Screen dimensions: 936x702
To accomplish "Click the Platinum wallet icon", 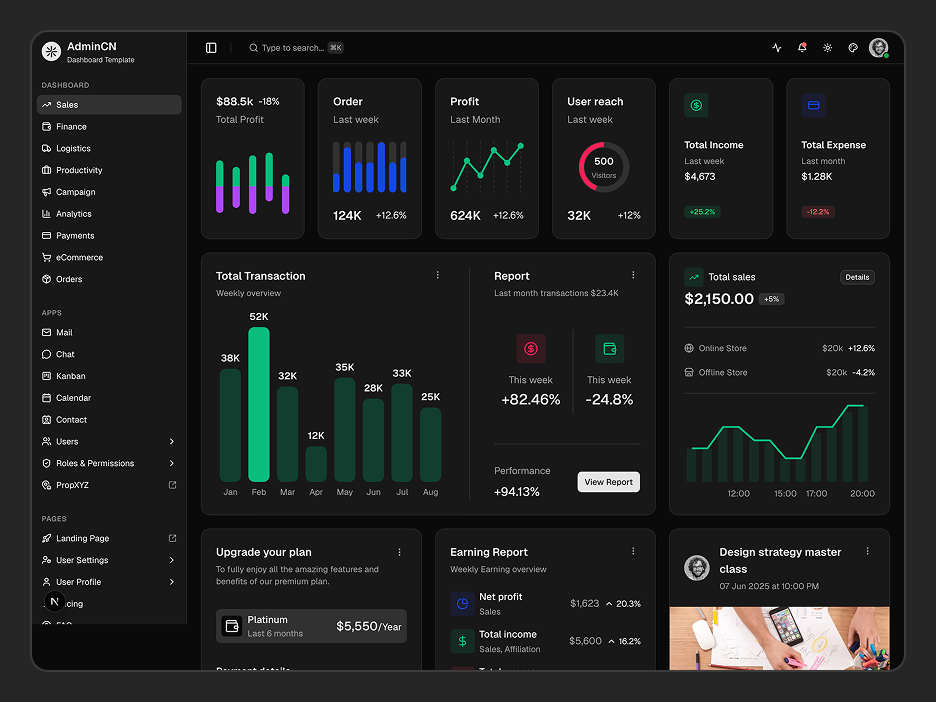I will [232, 626].
